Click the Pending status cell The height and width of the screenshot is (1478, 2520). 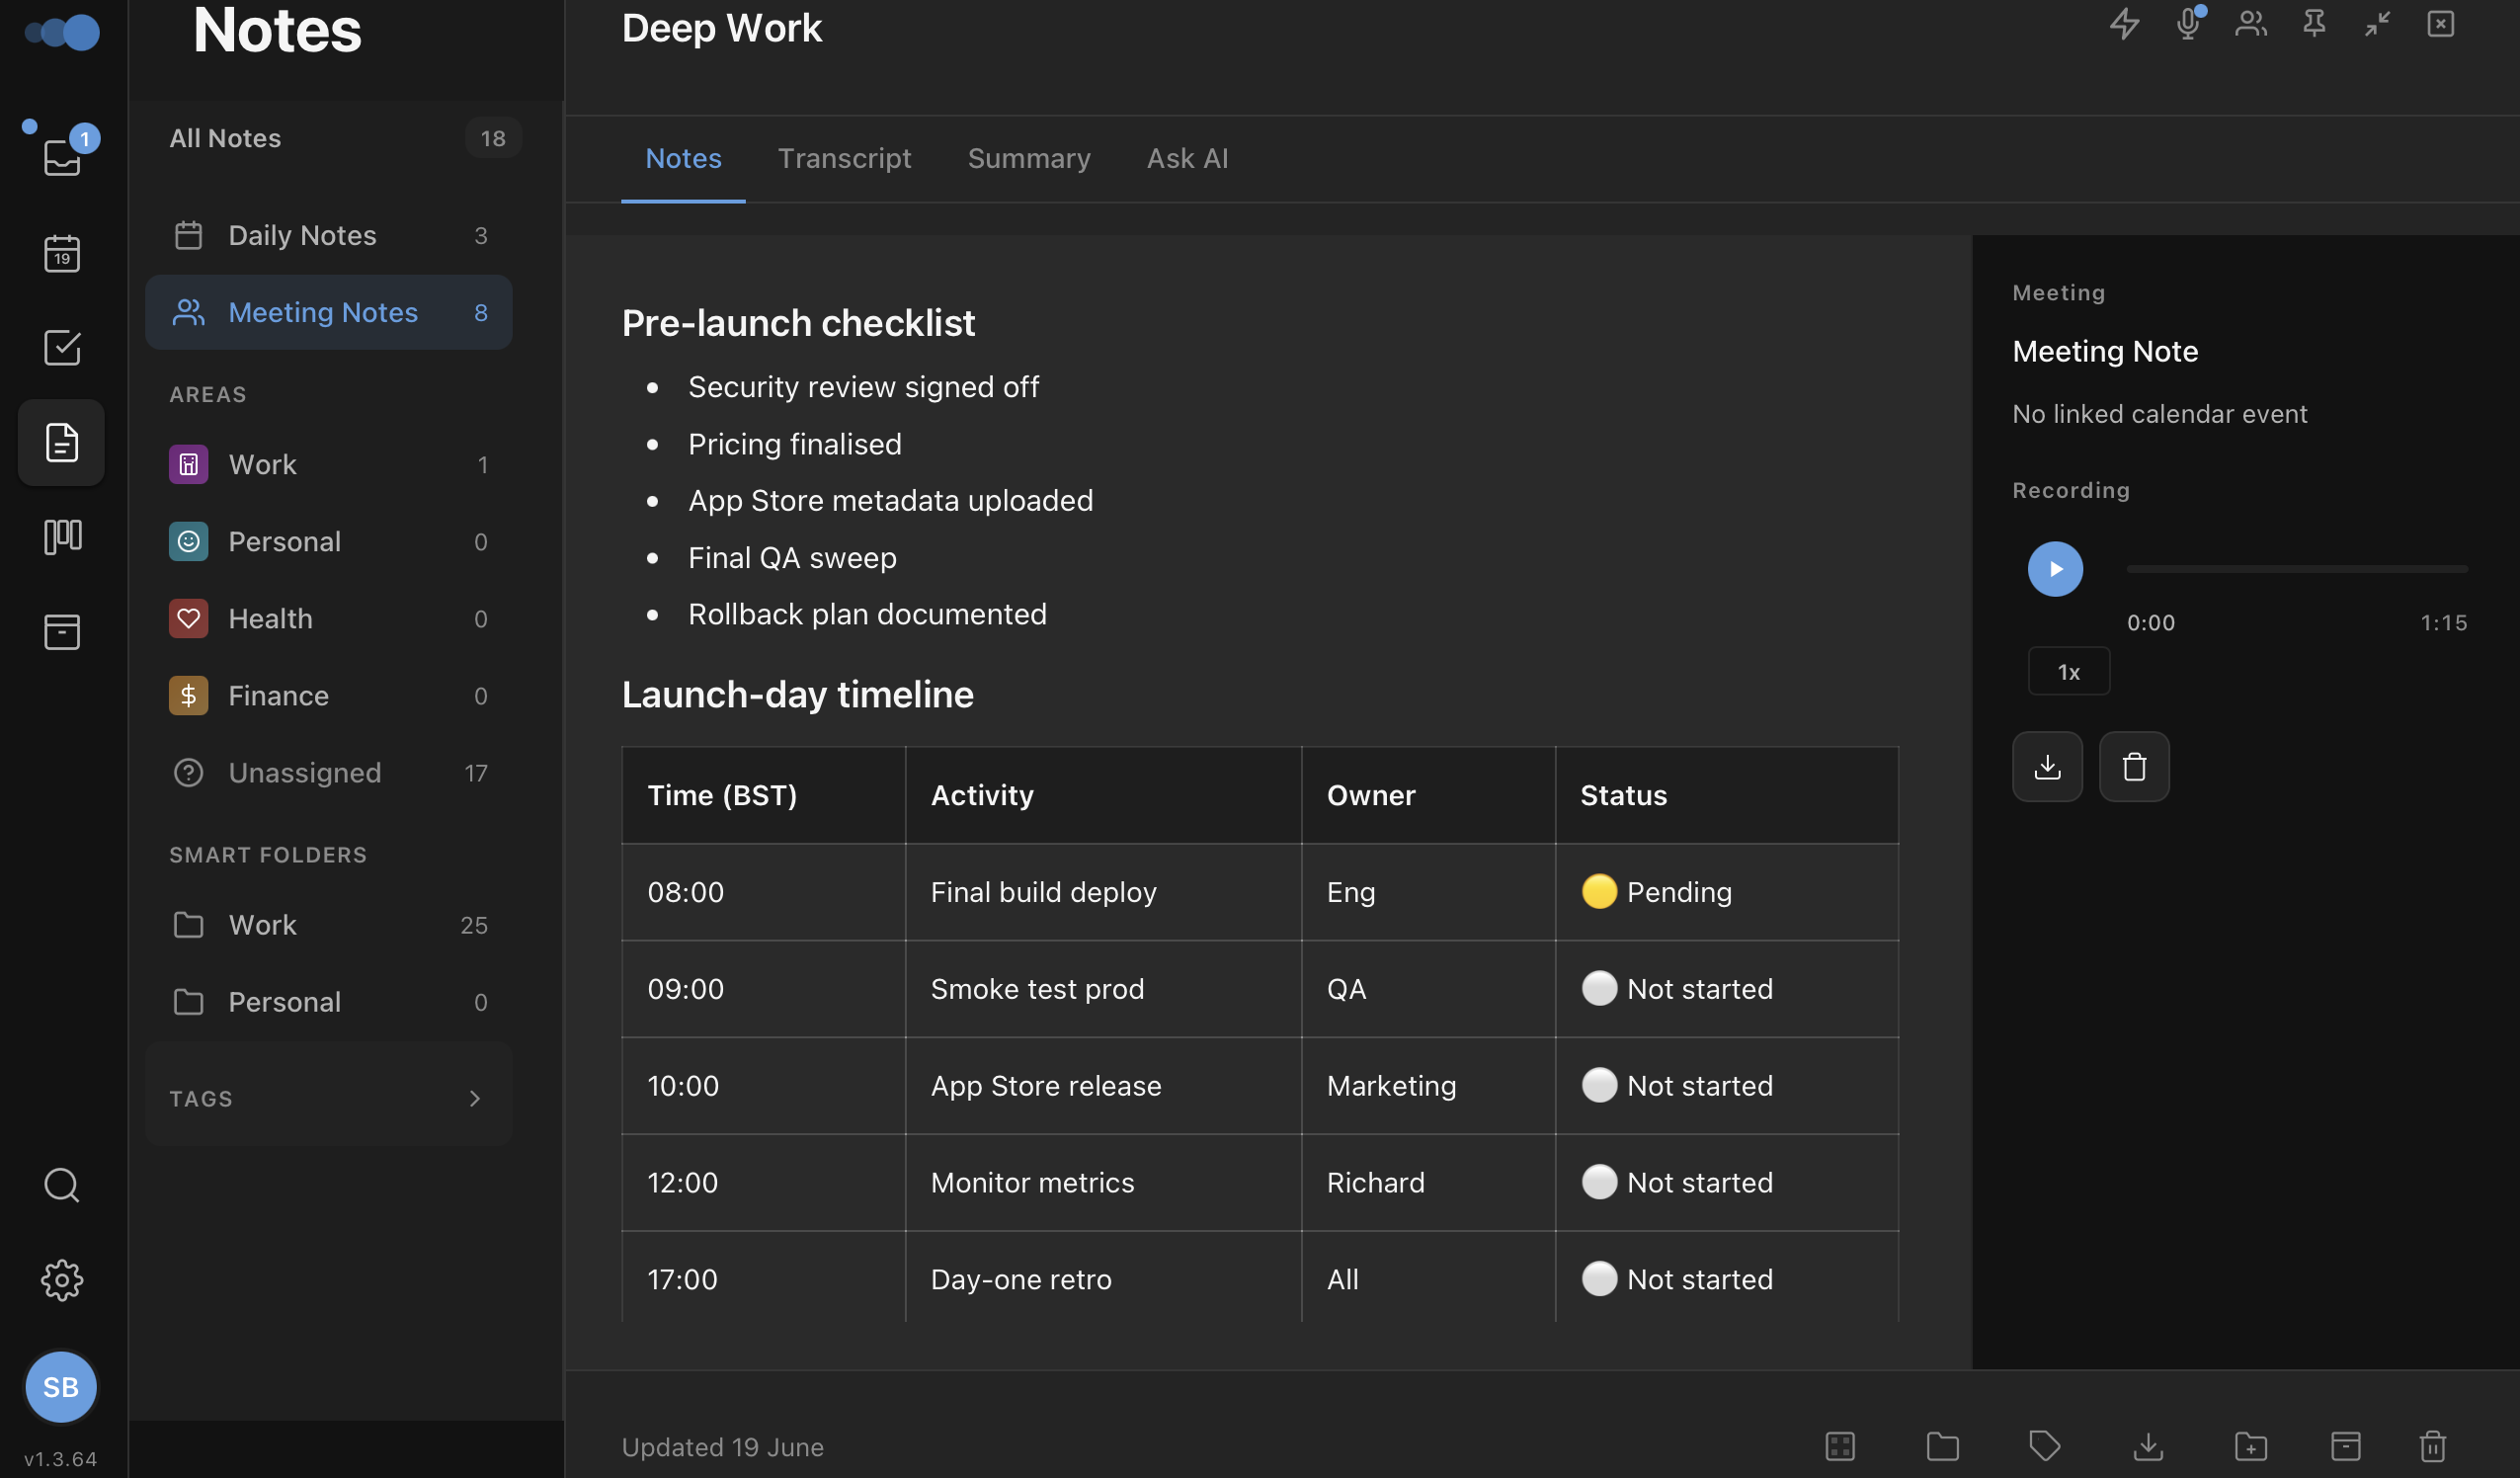point(1726,891)
